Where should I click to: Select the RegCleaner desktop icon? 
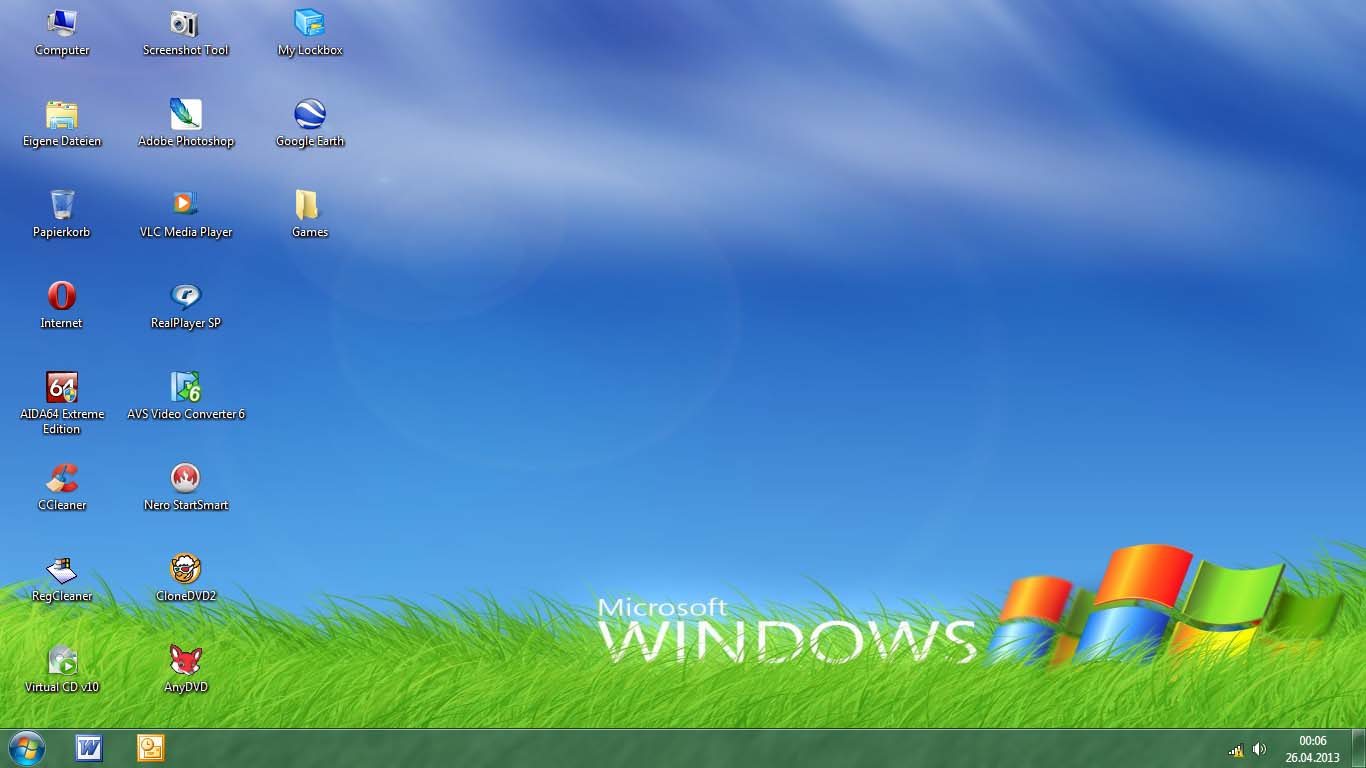pyautogui.click(x=62, y=569)
